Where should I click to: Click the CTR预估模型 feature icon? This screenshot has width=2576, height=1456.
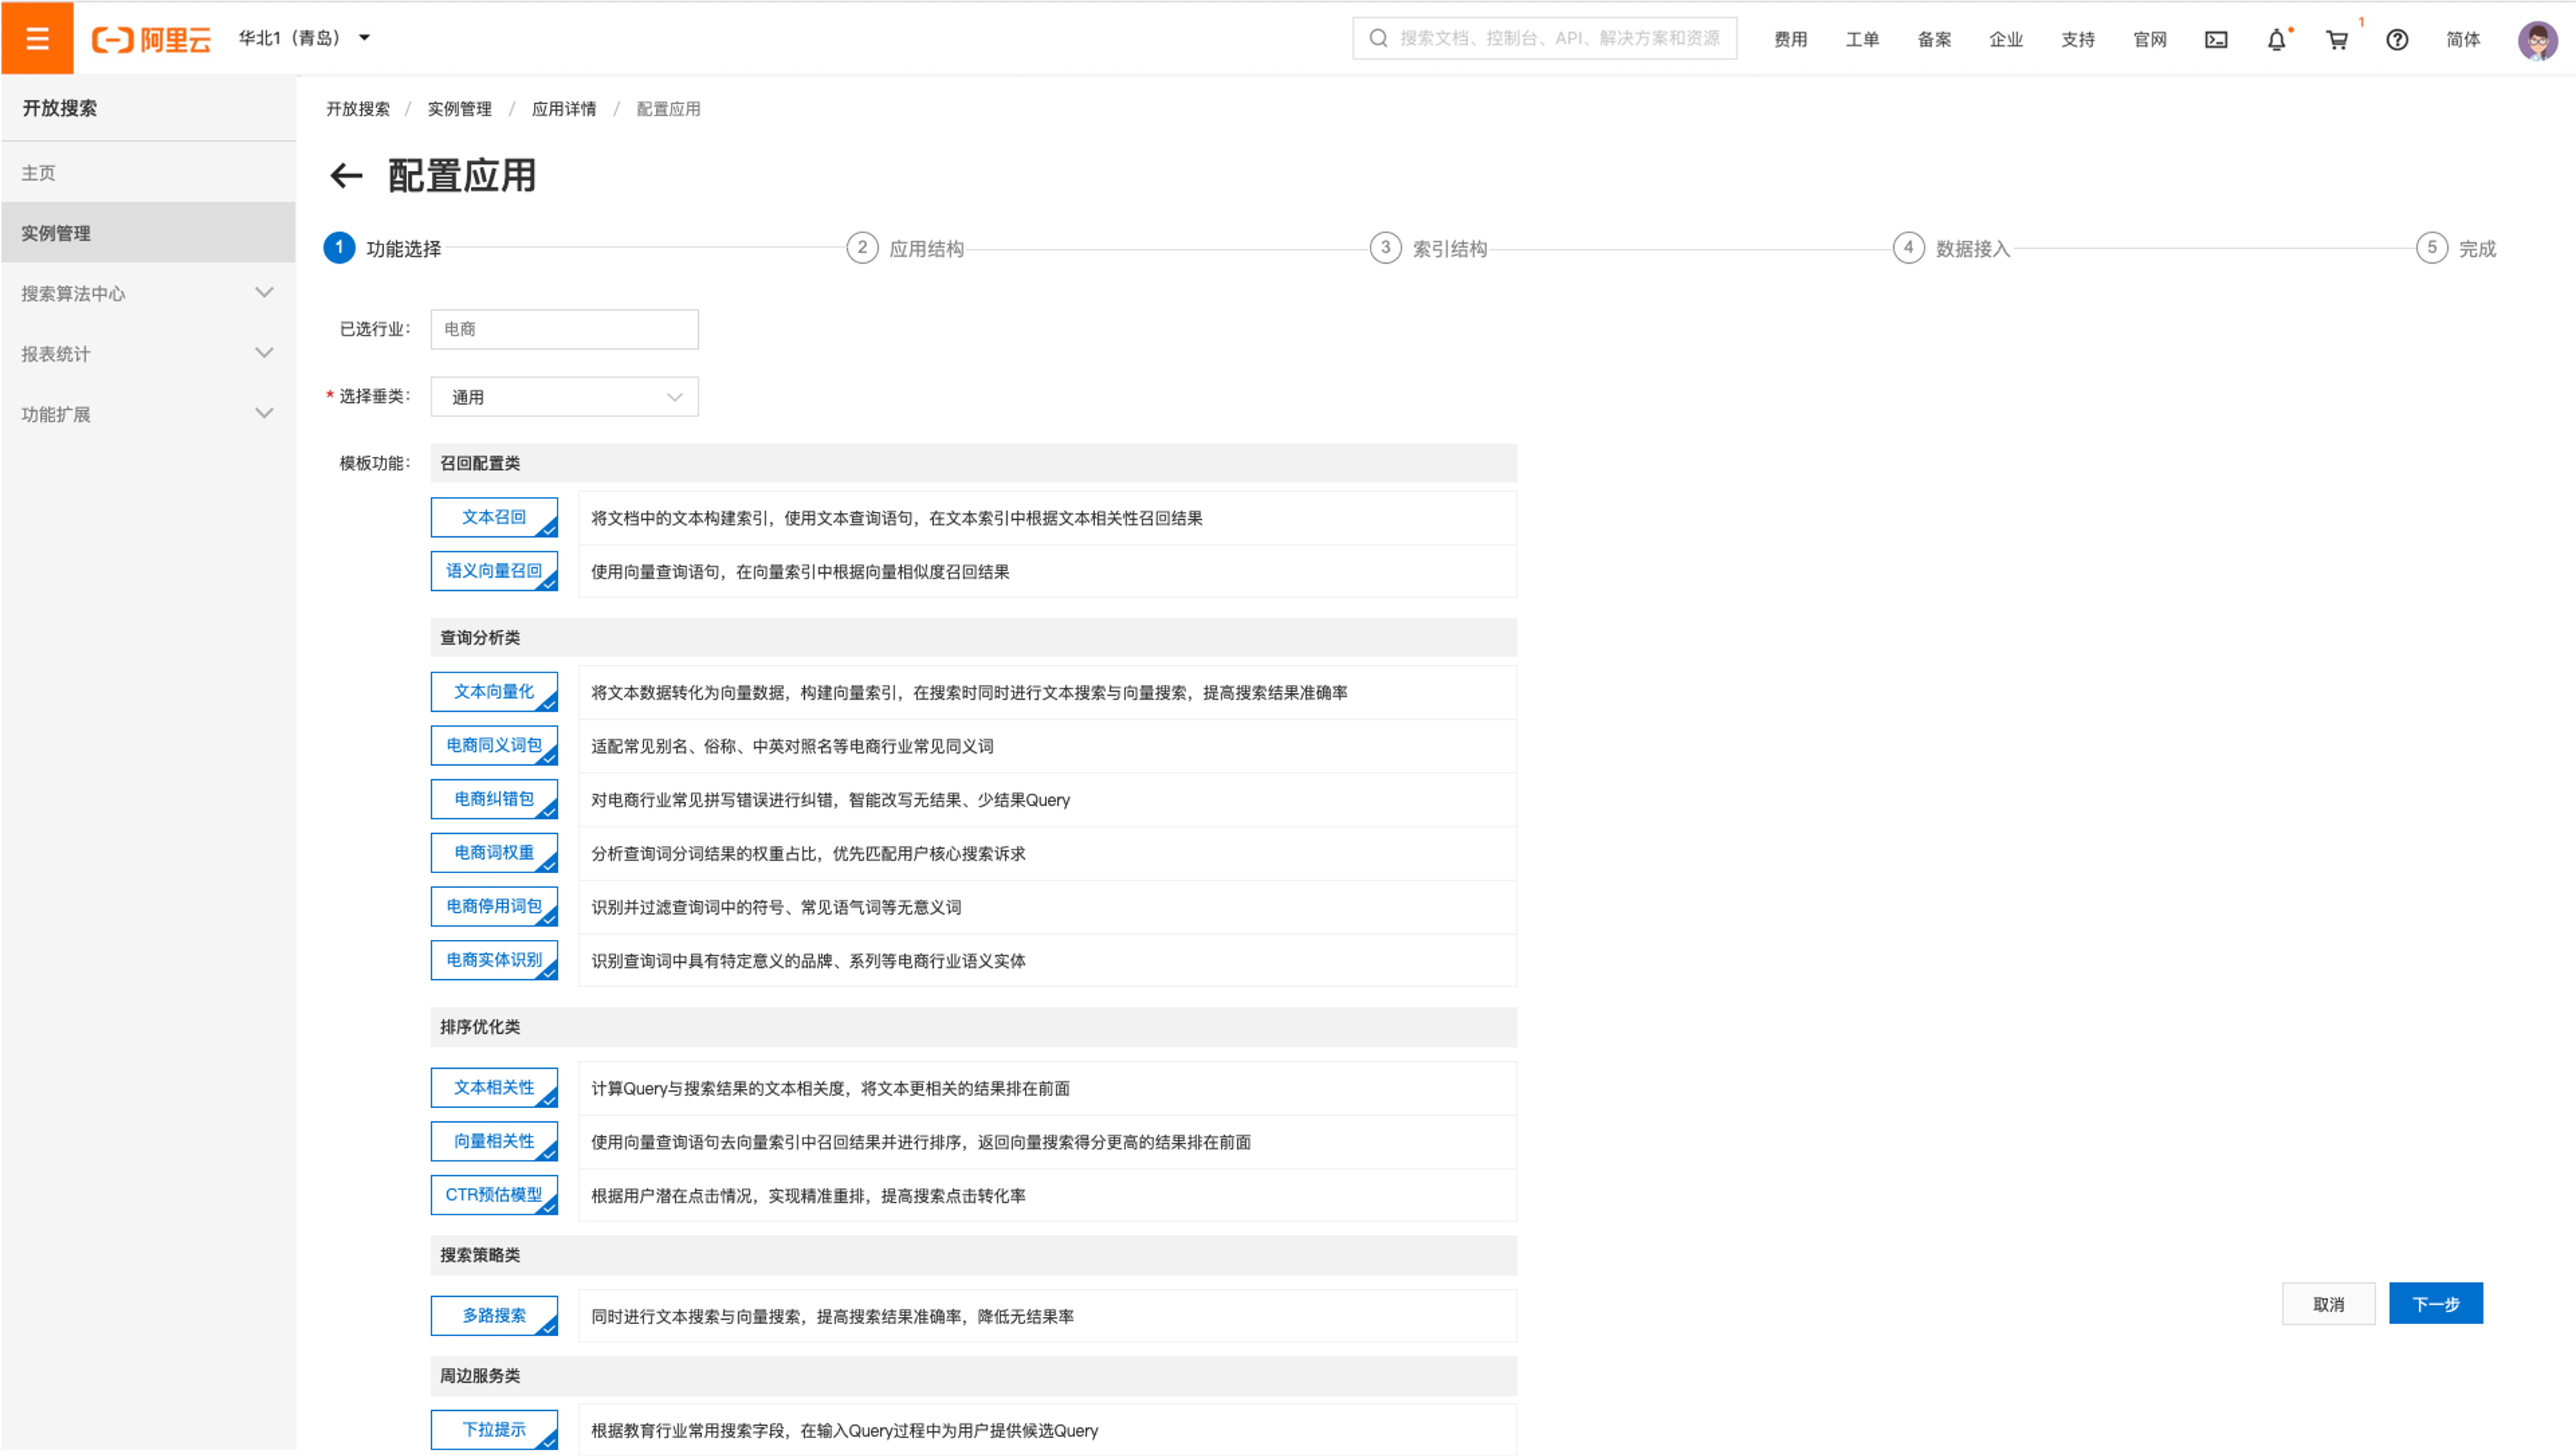(x=495, y=1194)
